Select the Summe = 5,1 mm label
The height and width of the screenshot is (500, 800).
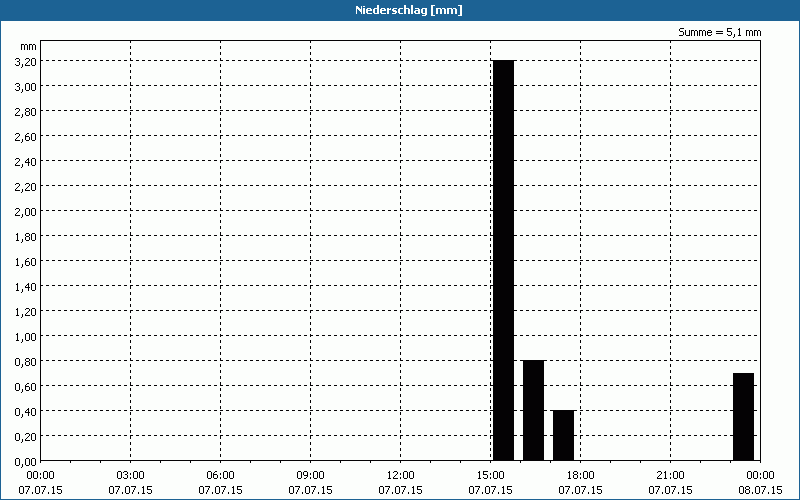point(719,32)
